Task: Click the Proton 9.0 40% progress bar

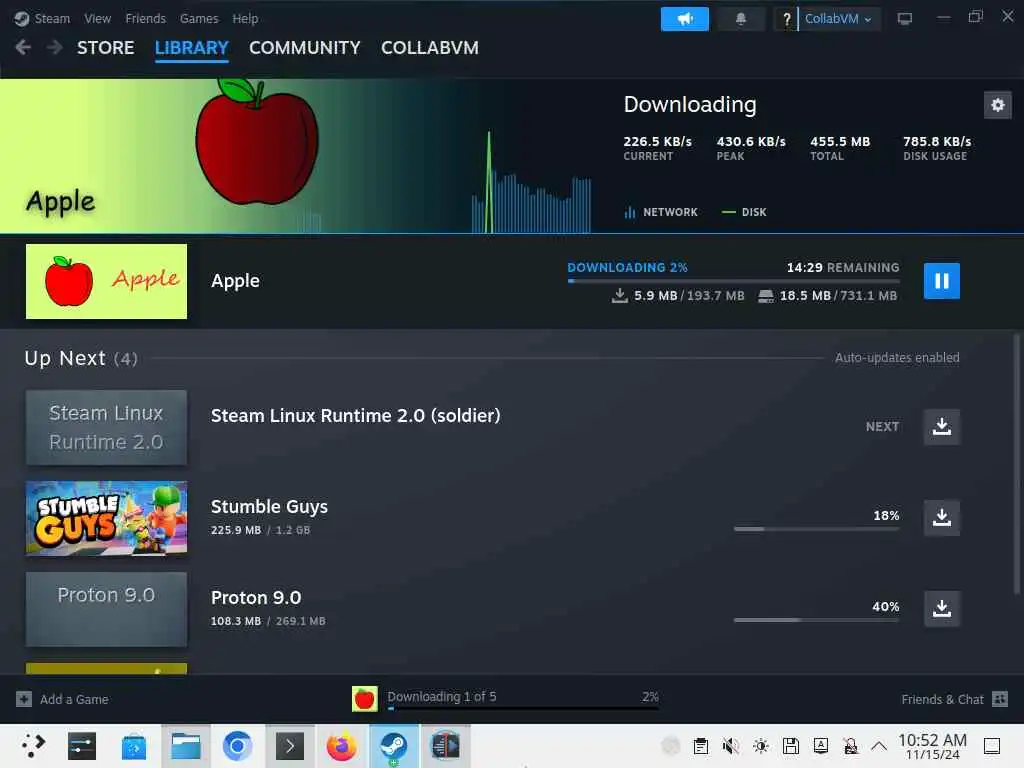Action: (x=816, y=620)
